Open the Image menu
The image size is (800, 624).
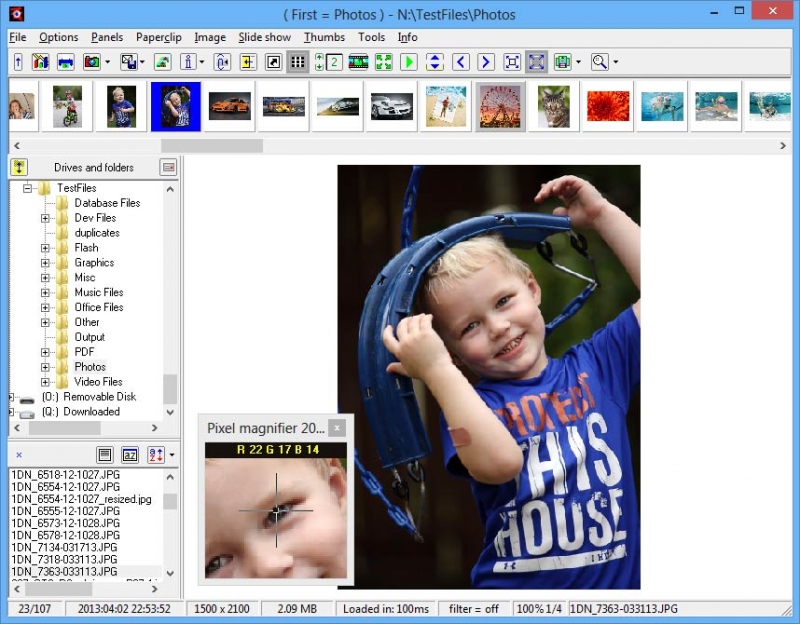[x=210, y=37]
